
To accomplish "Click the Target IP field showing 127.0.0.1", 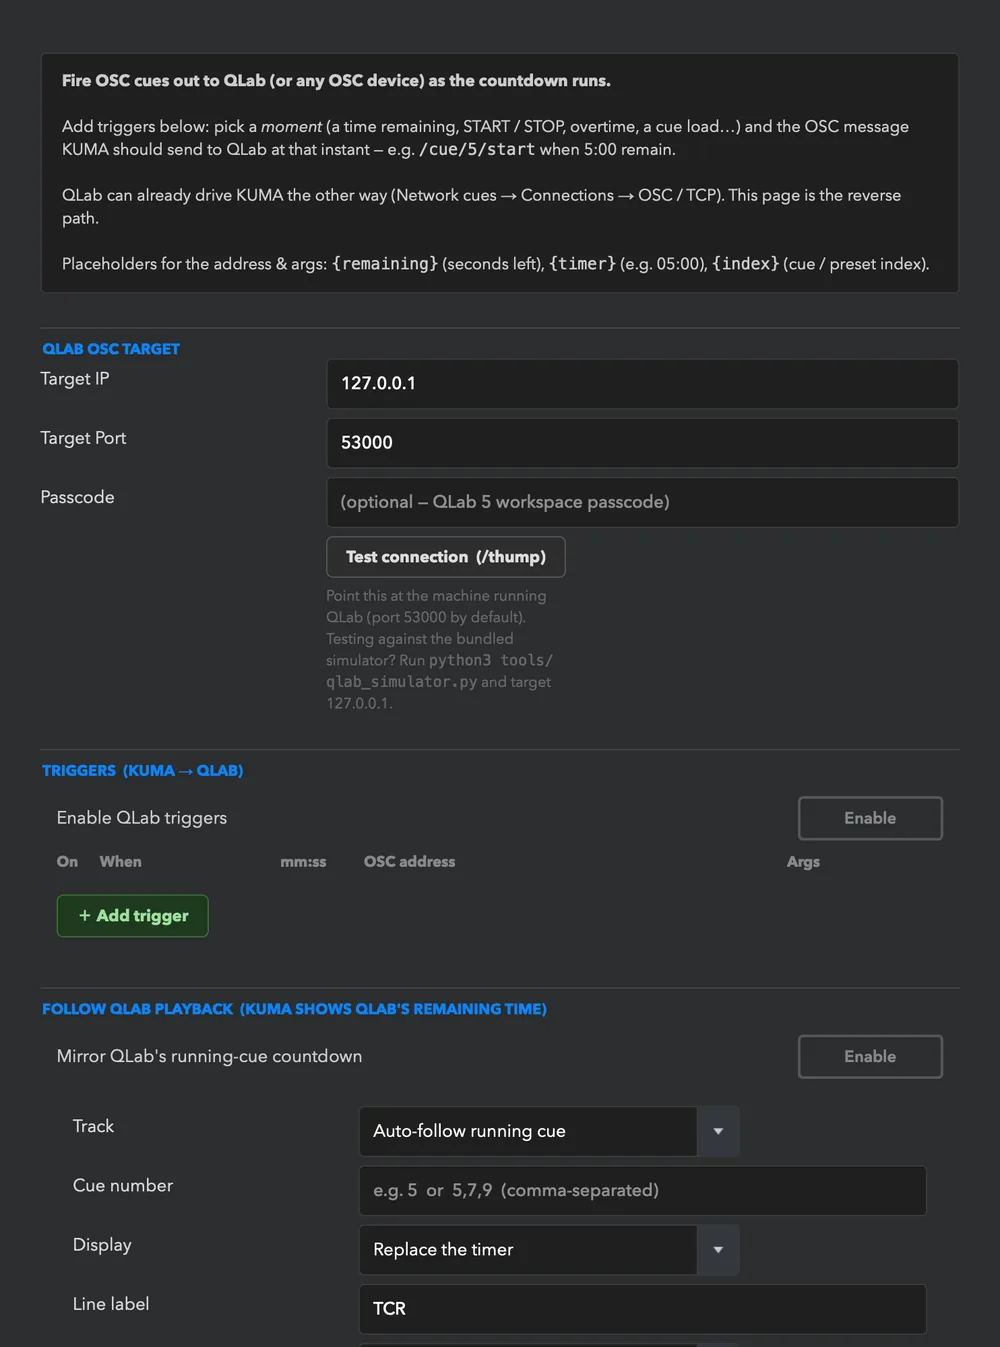I will click(x=642, y=383).
